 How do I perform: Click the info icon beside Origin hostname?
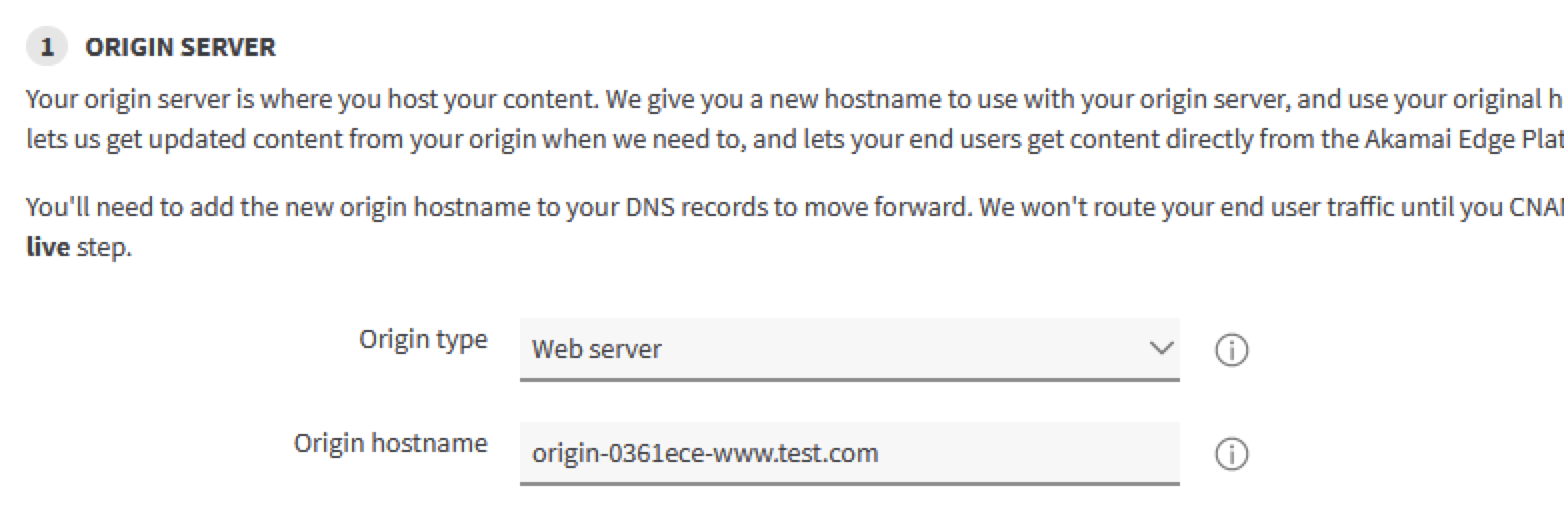pyautogui.click(x=1231, y=455)
